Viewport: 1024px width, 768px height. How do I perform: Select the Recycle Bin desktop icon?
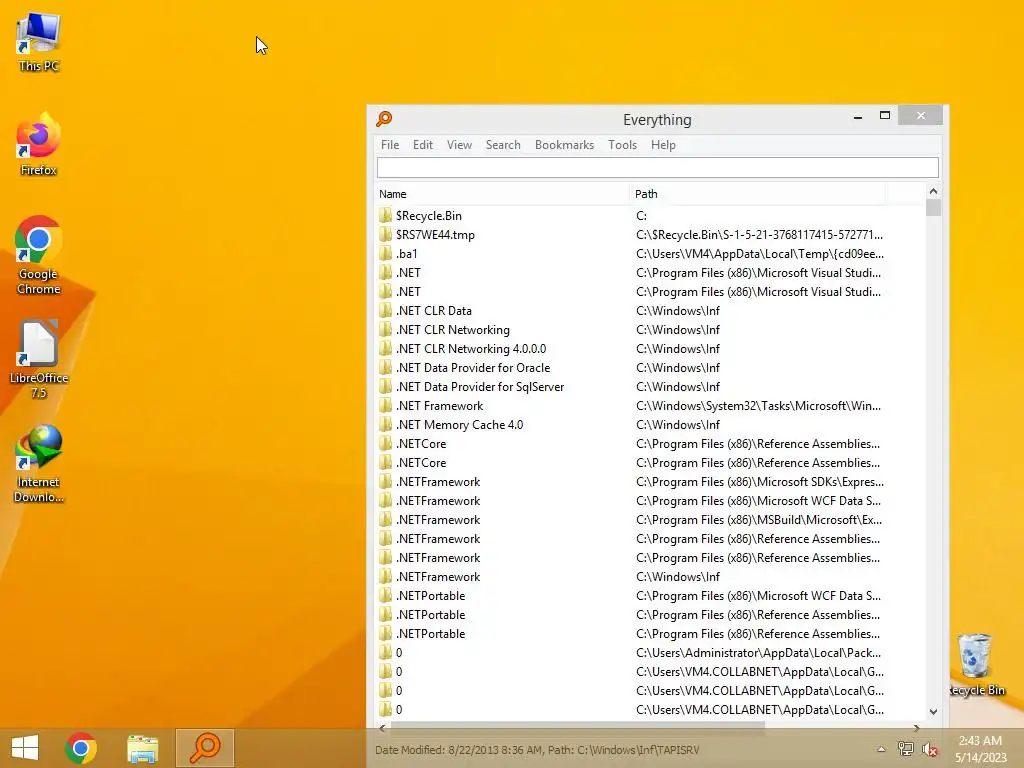click(x=976, y=665)
